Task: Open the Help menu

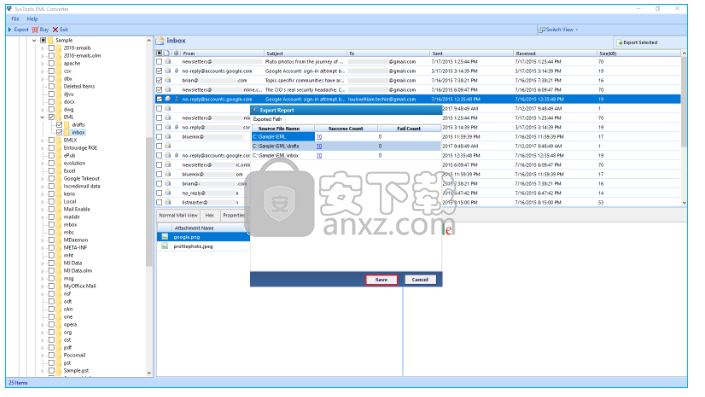Action: point(32,19)
